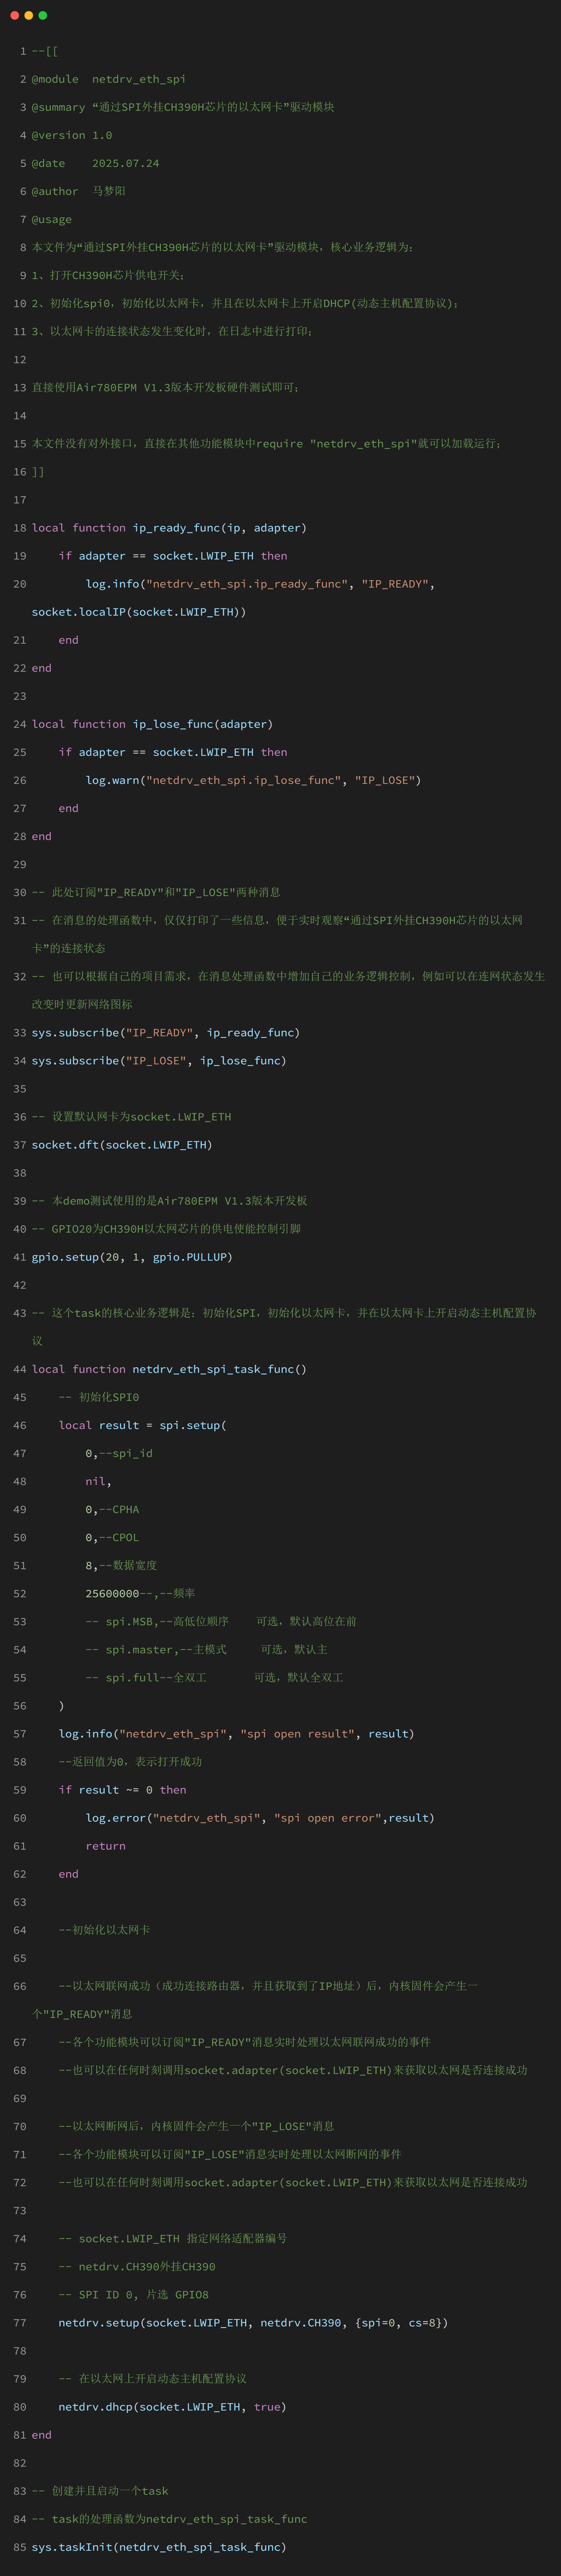Click the gpio.setup call on line 41
The width and height of the screenshot is (561, 2576).
tap(65, 1257)
